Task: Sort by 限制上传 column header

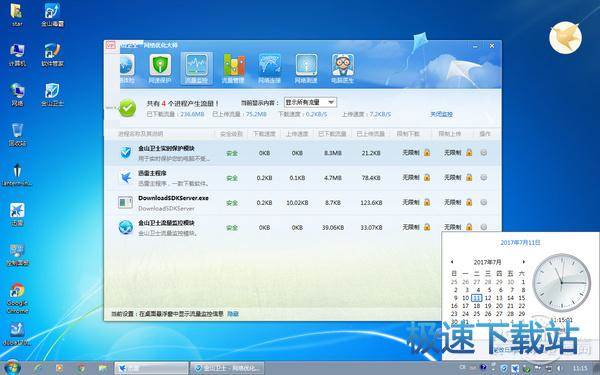Action: 449,134
